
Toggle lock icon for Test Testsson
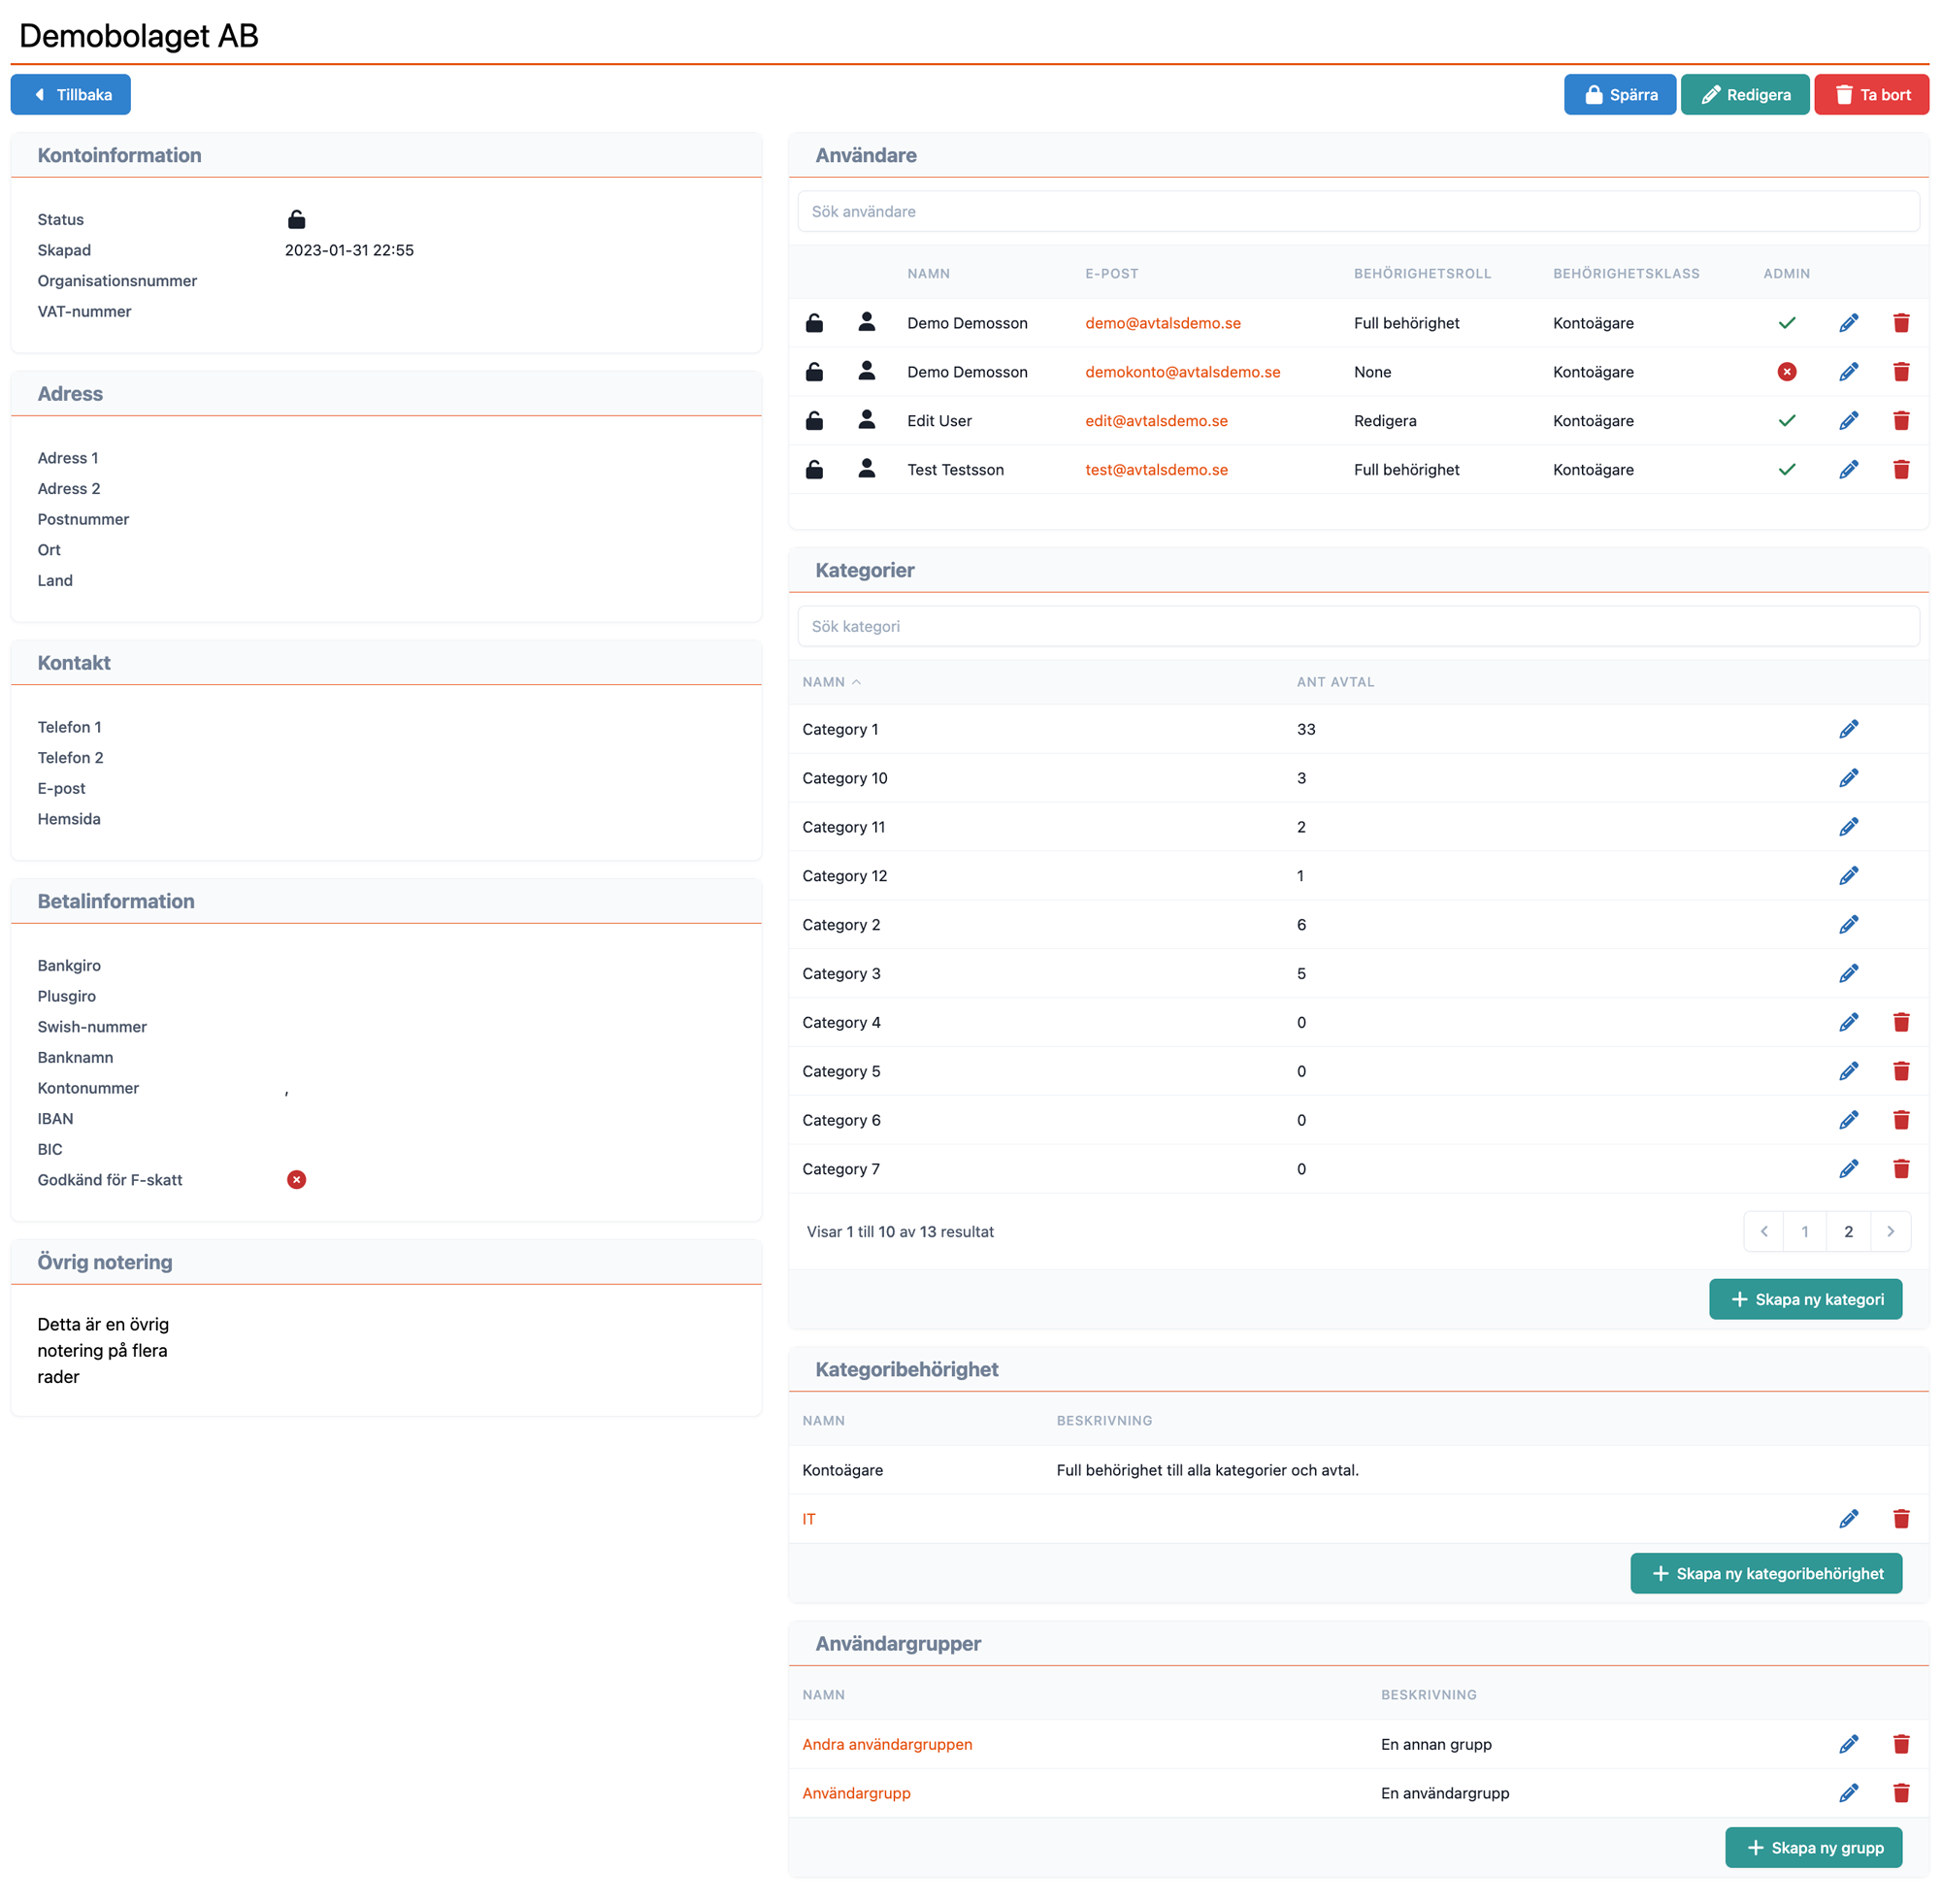[814, 469]
